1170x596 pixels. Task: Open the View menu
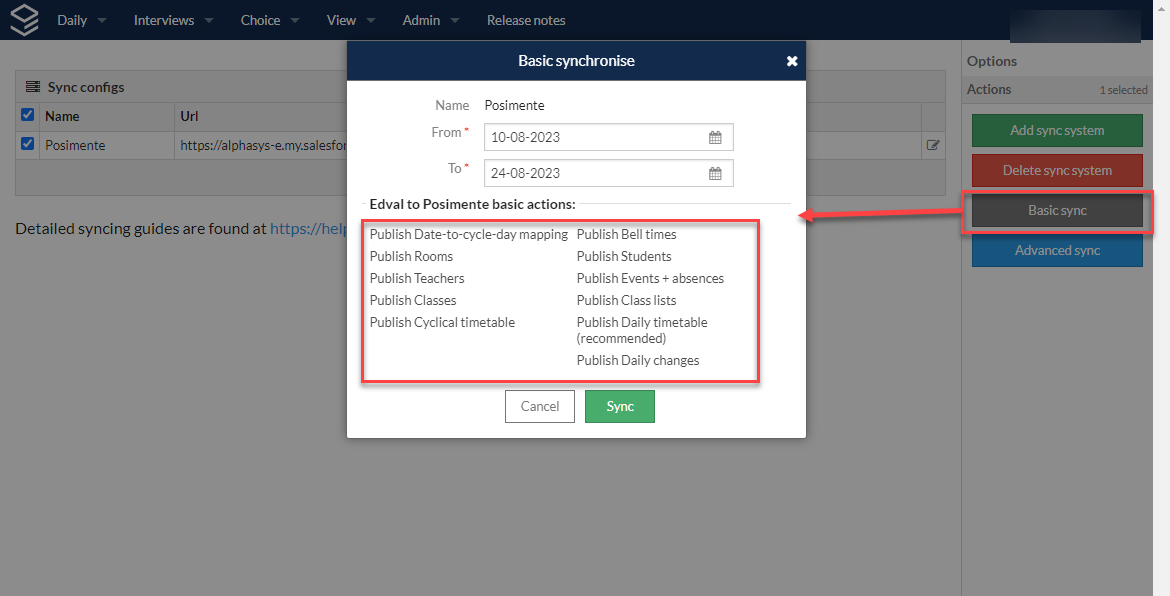[x=351, y=20]
